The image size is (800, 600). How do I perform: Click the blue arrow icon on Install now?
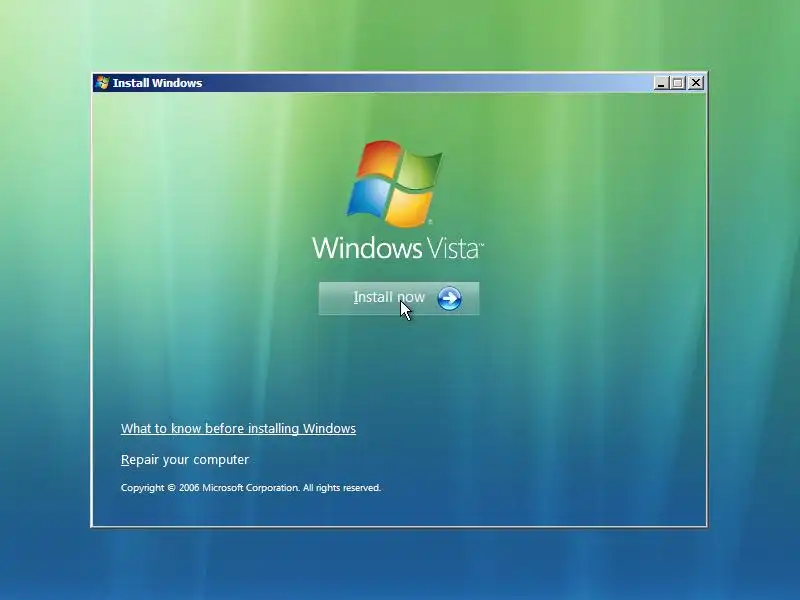click(x=449, y=298)
